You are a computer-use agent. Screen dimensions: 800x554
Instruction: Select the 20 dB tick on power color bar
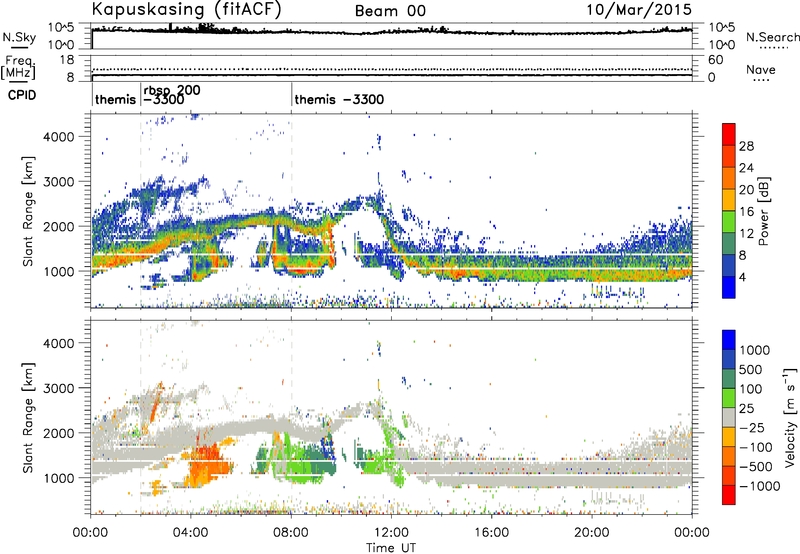point(746,190)
